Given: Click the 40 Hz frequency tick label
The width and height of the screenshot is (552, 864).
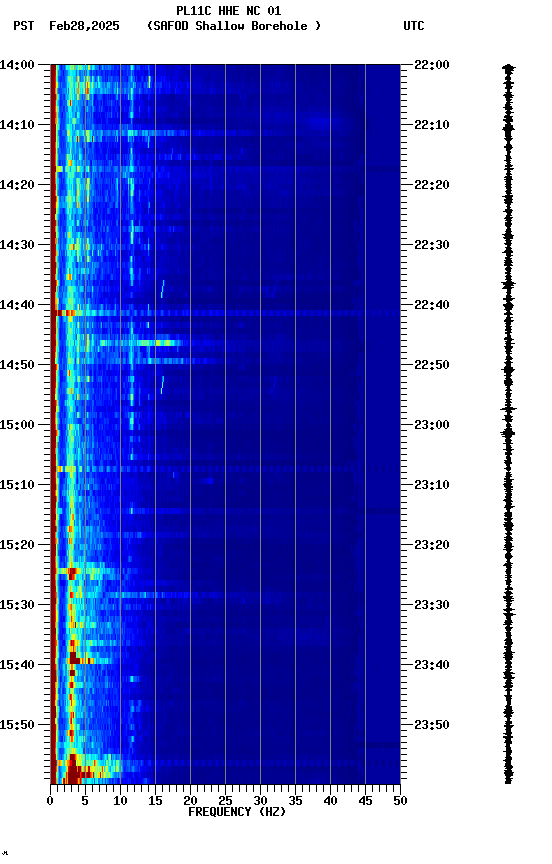Looking at the screenshot, I should [x=330, y=801].
